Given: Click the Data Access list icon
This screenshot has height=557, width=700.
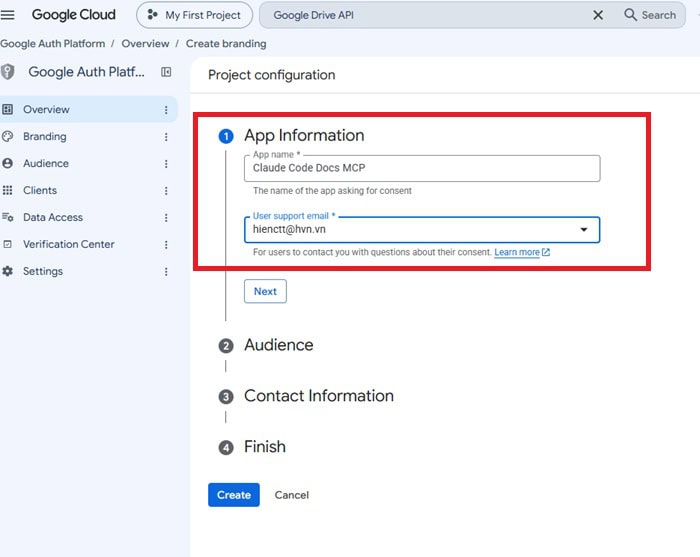Looking at the screenshot, I should [8, 217].
